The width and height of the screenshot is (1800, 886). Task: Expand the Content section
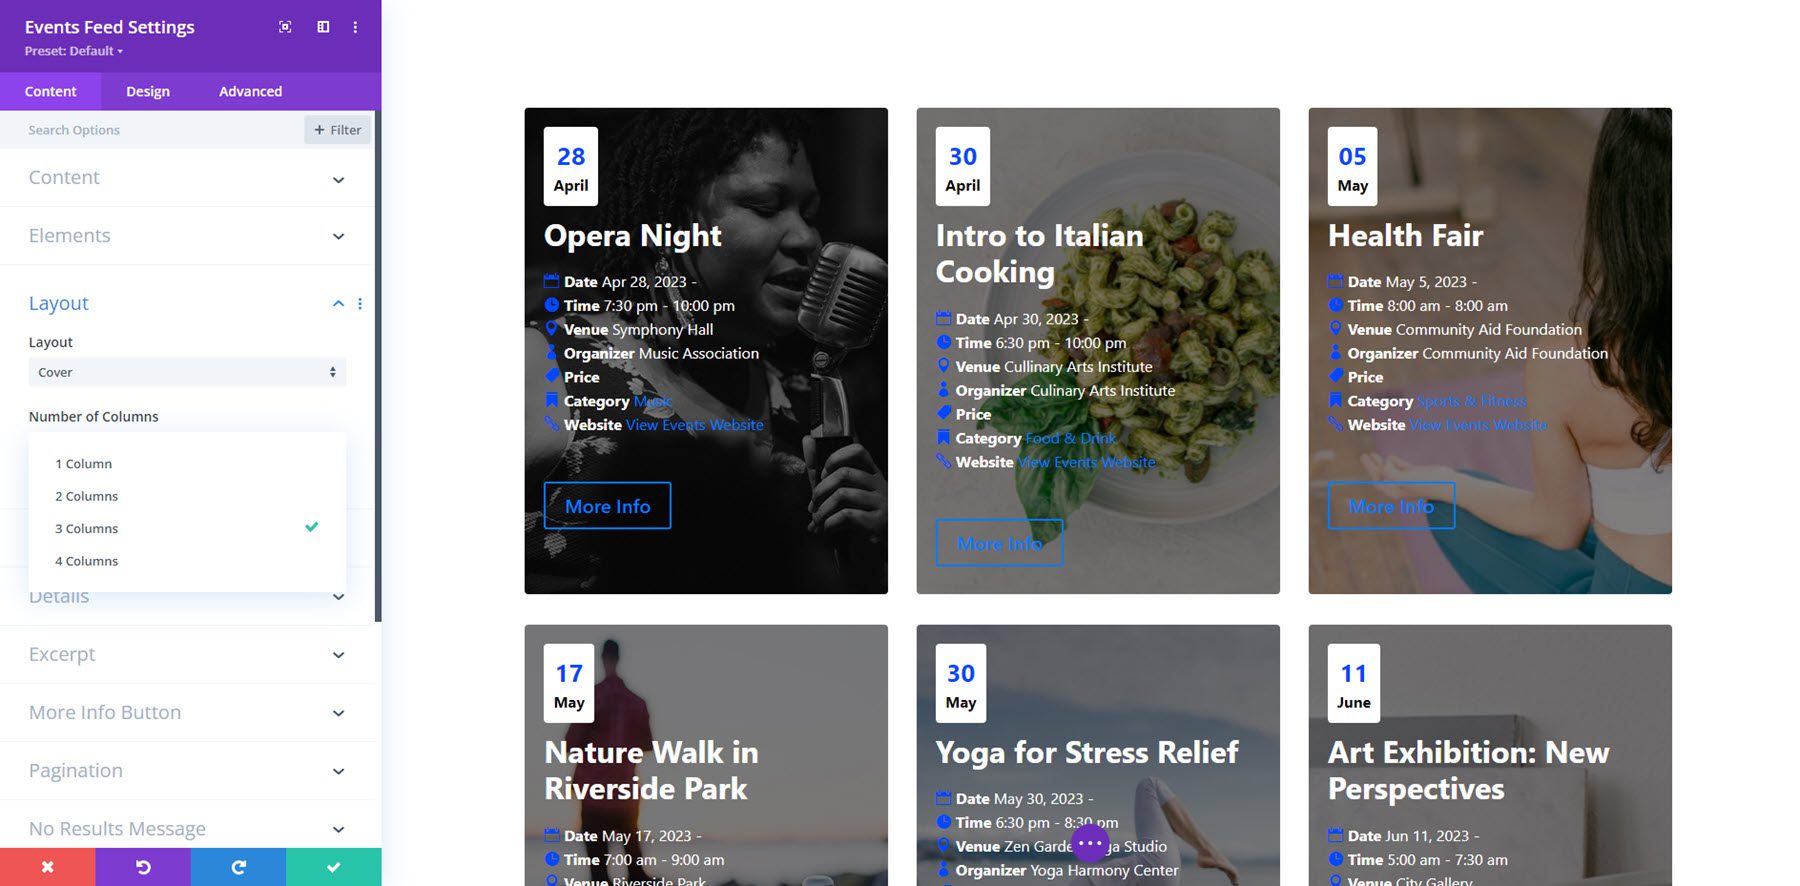click(x=187, y=178)
